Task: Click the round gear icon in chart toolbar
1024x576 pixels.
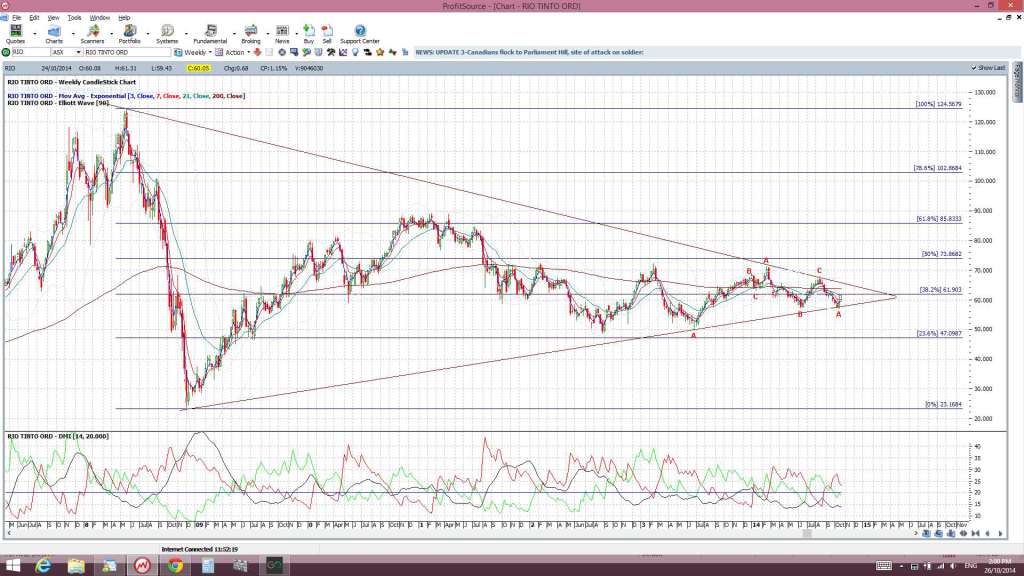Action: pos(282,52)
